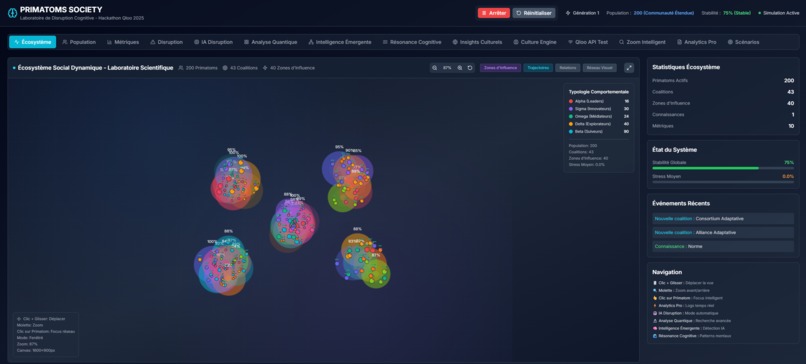Open the Disruption tab
The width and height of the screenshot is (806, 364).
click(166, 42)
